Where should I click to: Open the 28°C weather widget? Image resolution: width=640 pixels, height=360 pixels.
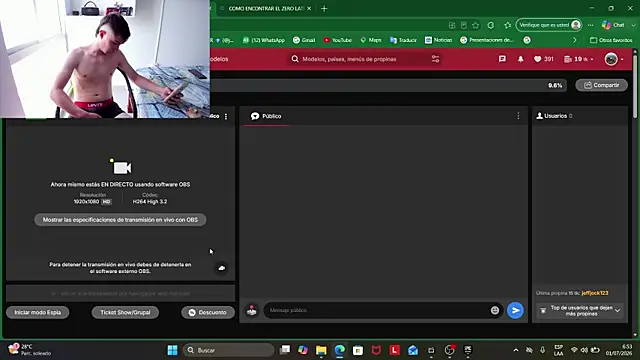coord(29,350)
